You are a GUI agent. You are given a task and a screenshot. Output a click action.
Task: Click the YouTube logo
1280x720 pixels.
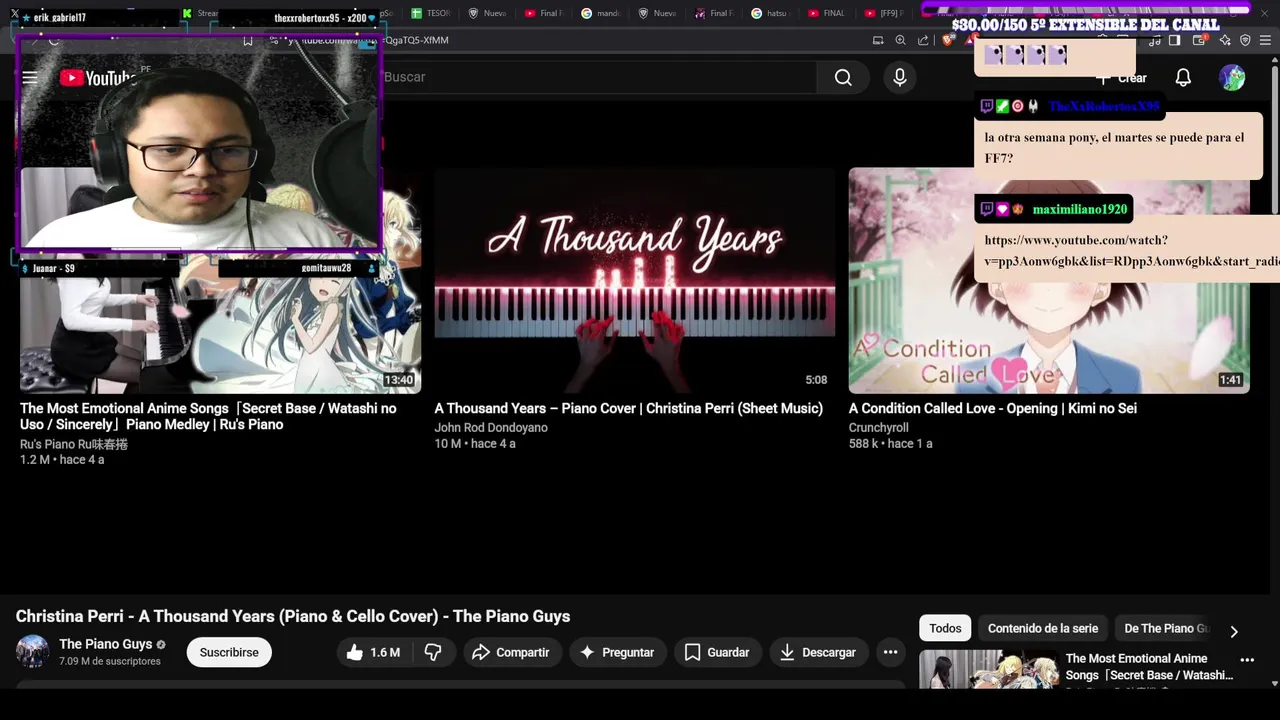coord(98,77)
